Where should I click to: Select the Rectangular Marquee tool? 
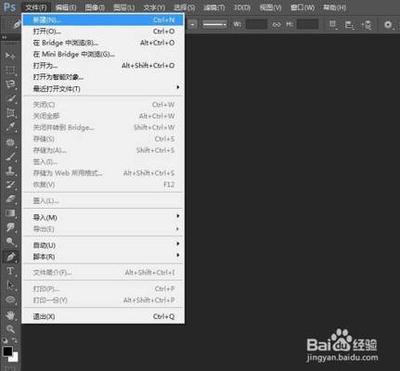click(x=10, y=70)
